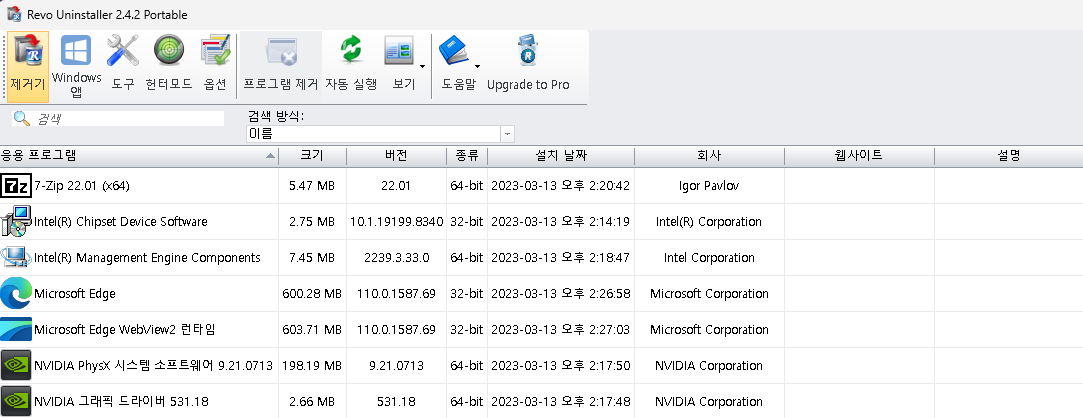
Task: Select Intel(R) Management Engine Components name
Action: (147, 258)
